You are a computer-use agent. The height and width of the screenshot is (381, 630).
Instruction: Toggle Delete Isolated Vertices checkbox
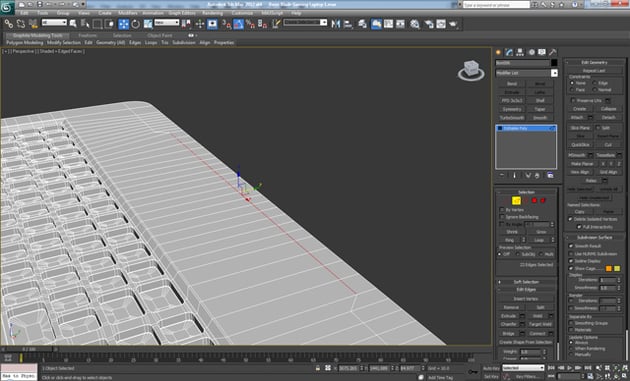[570, 219]
